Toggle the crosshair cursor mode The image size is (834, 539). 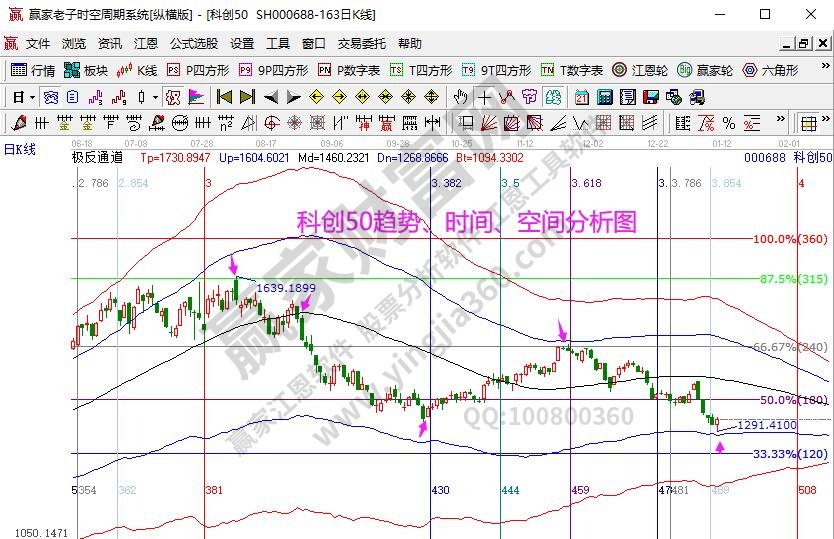tap(485, 97)
